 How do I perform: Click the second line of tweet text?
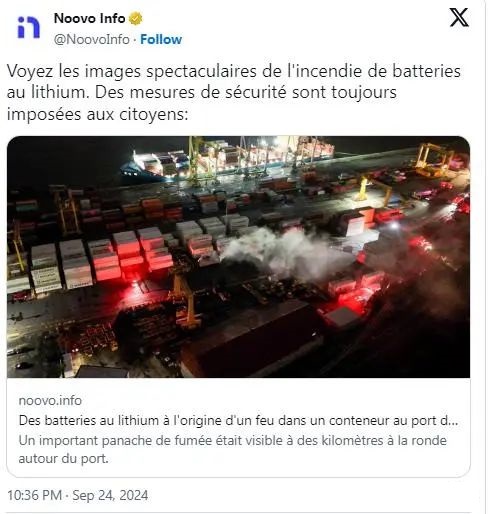(202, 92)
